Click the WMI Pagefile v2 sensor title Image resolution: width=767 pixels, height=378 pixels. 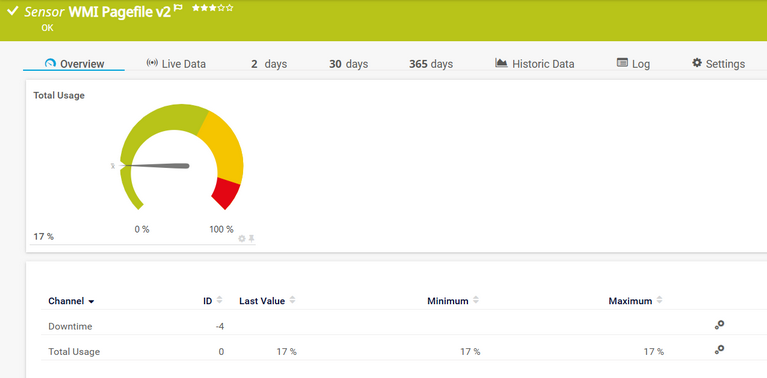click(x=120, y=12)
